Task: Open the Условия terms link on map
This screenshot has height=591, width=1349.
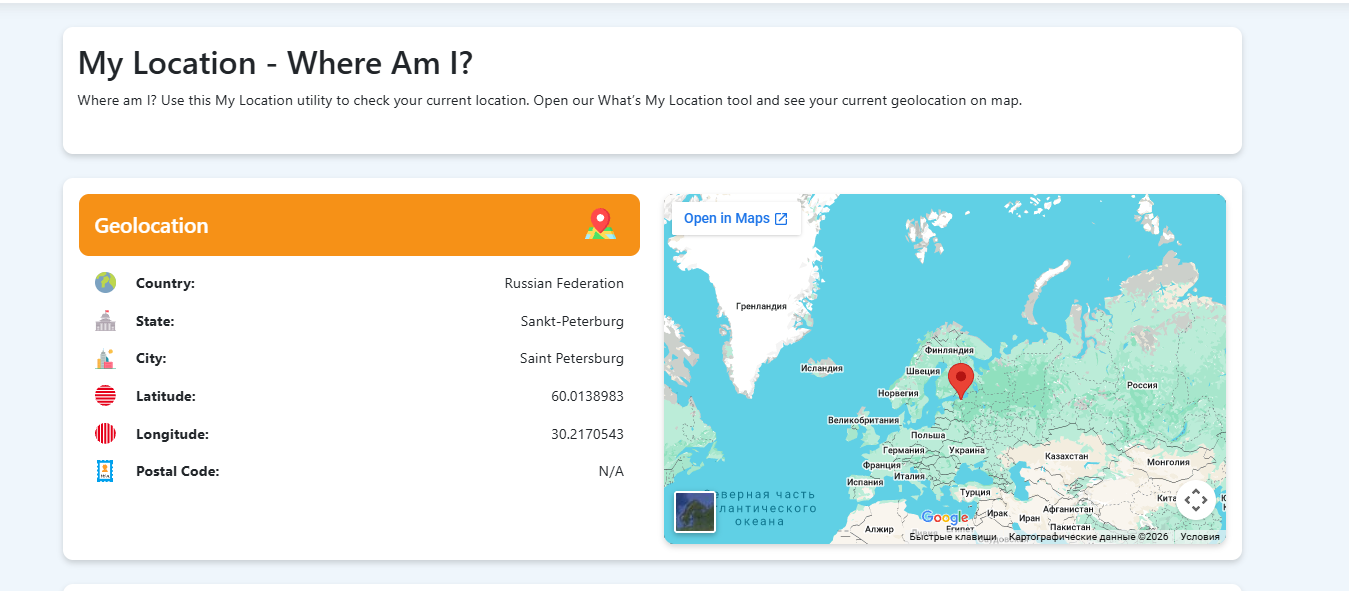Action: (1200, 537)
